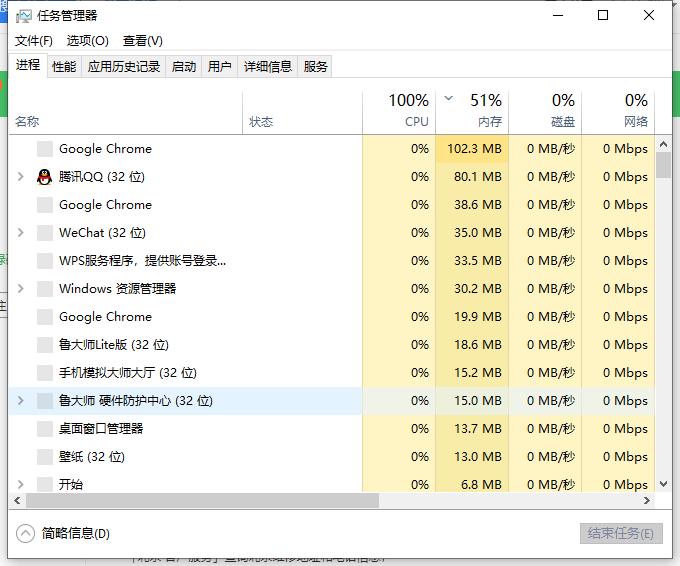Click the icon beside 桌面窗口管理器

[x=44, y=429]
